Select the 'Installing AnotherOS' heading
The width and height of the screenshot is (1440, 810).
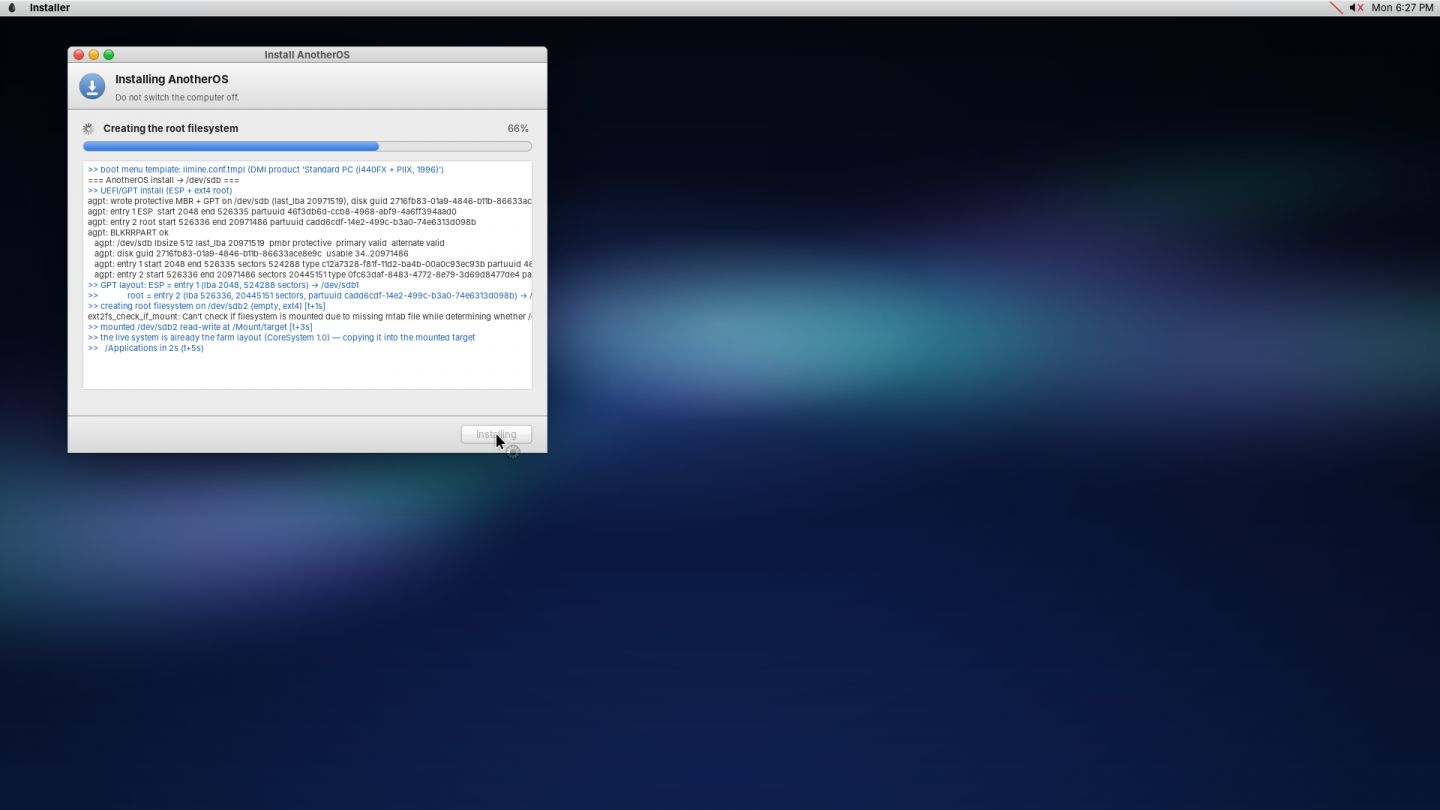click(x=172, y=80)
